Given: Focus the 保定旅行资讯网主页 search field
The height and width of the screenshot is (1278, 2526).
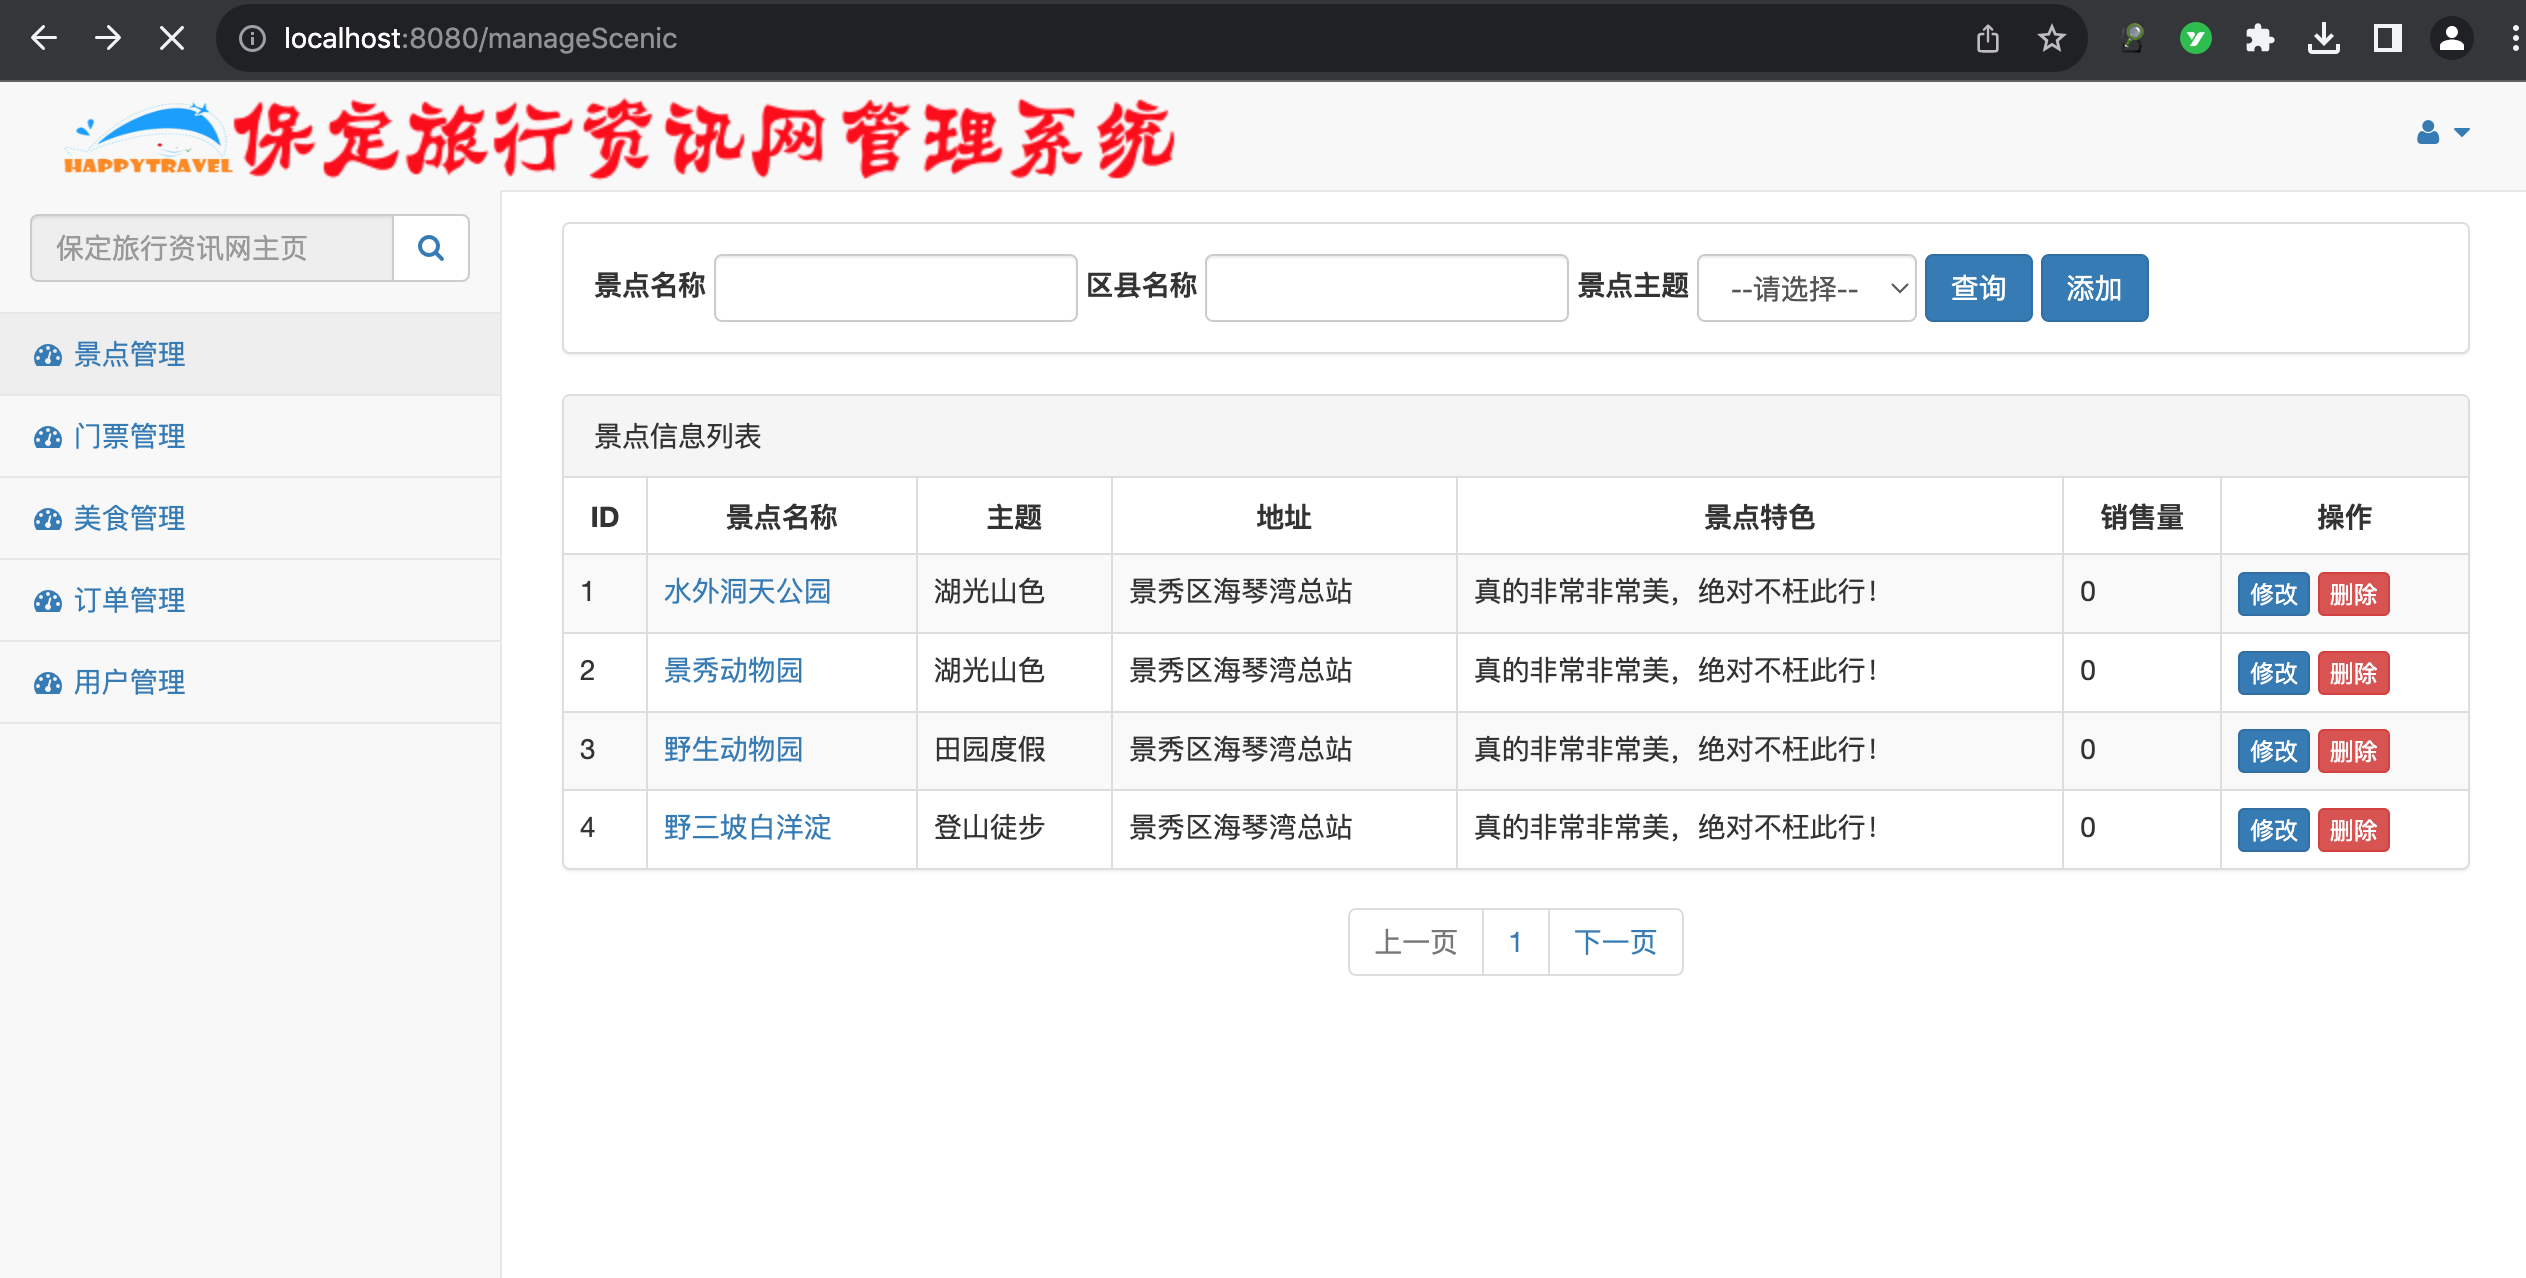Looking at the screenshot, I should click(212, 248).
